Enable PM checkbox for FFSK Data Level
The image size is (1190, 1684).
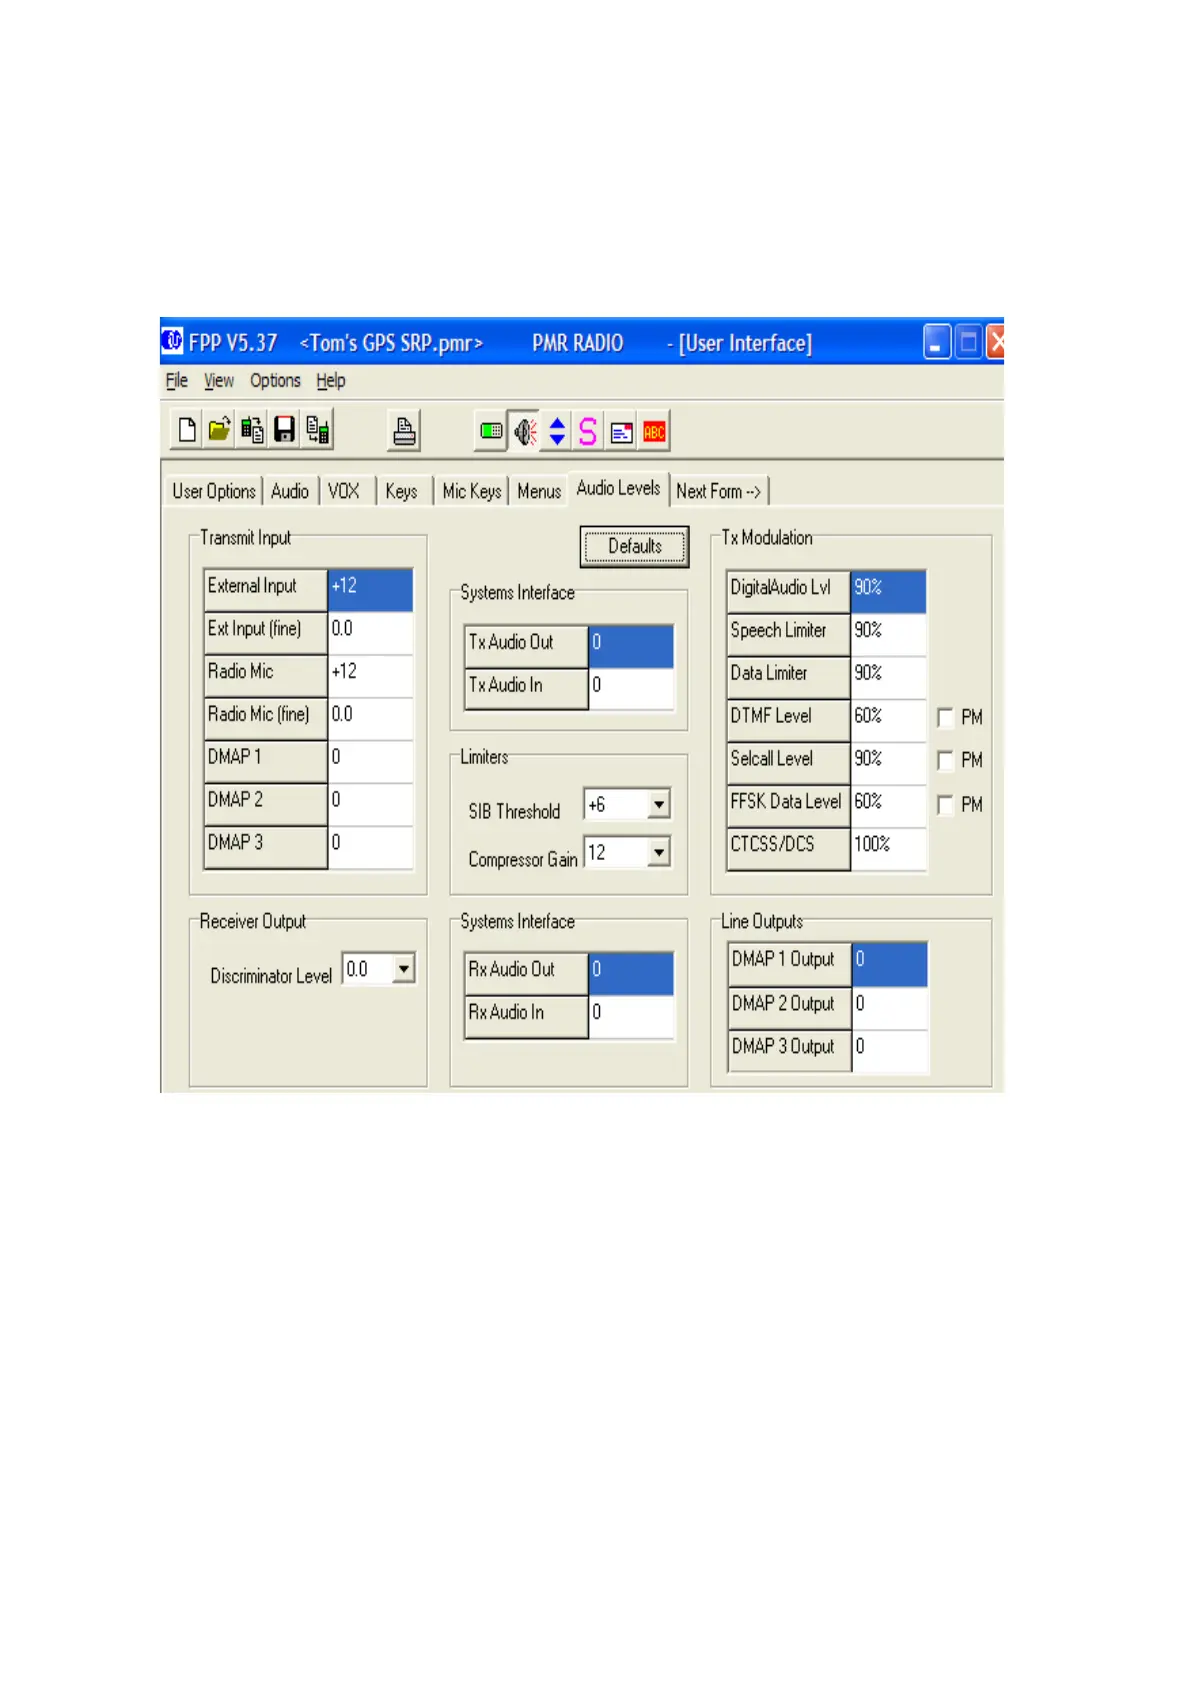(945, 805)
